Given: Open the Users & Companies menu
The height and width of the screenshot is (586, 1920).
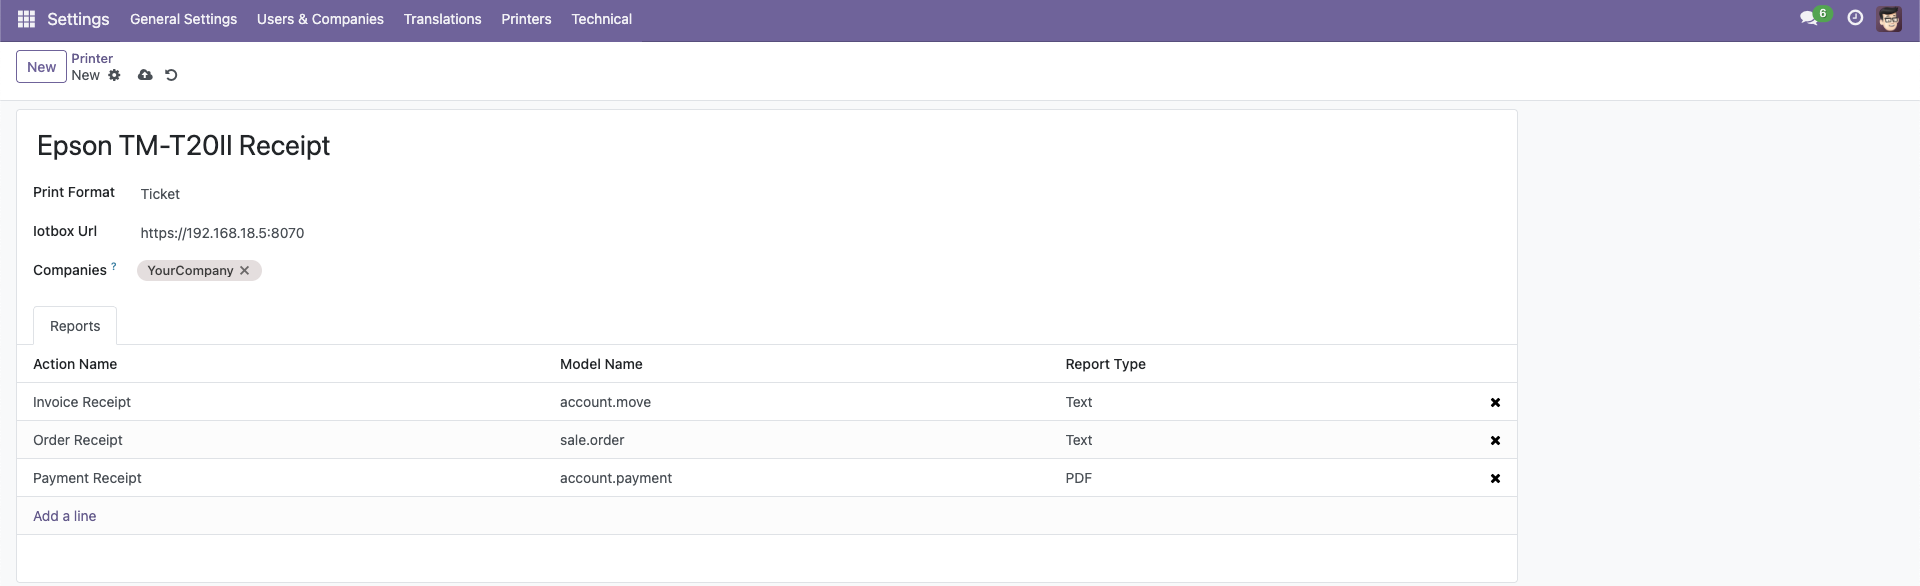Looking at the screenshot, I should tap(320, 19).
